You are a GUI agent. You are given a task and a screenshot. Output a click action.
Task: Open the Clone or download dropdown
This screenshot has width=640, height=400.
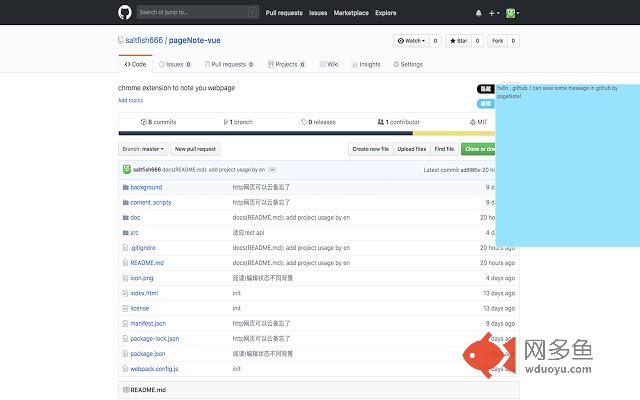tap(478, 149)
